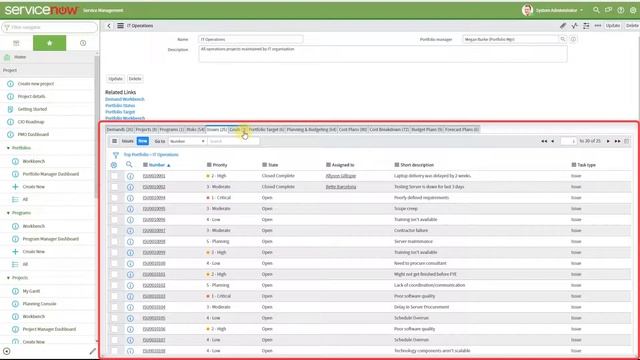Show navigator history clock icon
640x360 pixels.
point(83,43)
